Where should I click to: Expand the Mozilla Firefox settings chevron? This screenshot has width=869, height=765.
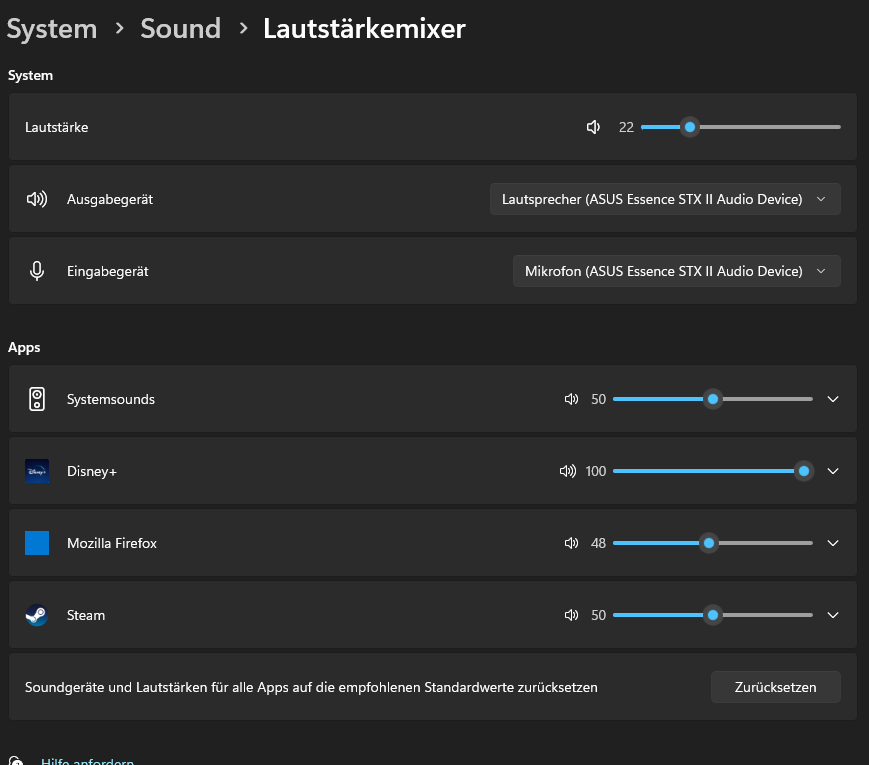[833, 543]
